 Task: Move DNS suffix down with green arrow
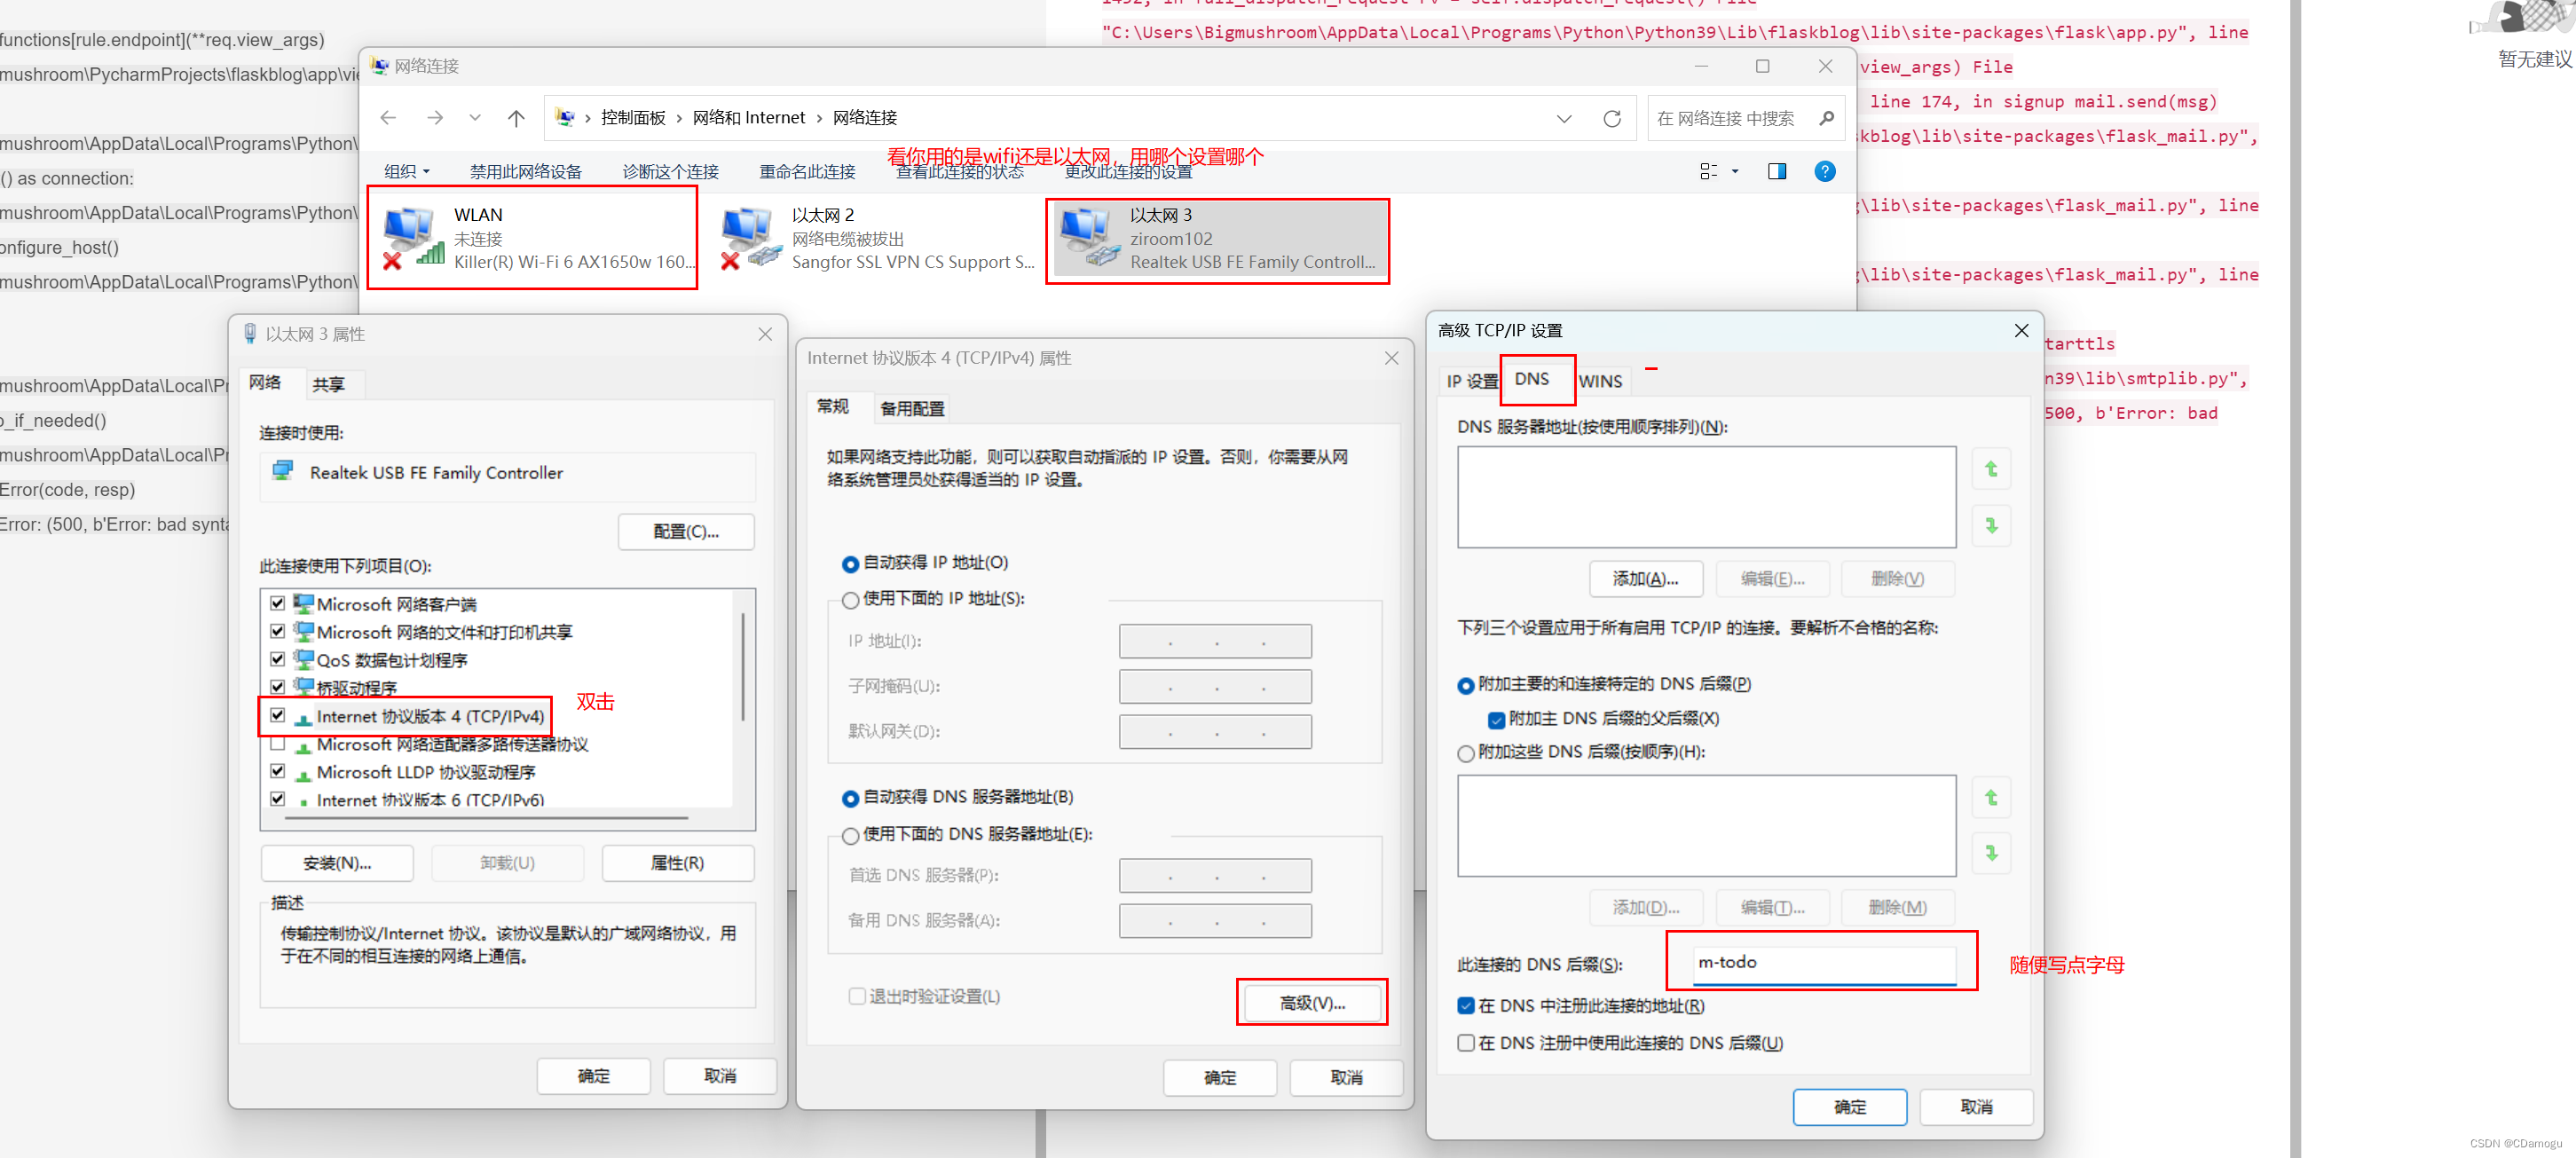click(x=1991, y=853)
